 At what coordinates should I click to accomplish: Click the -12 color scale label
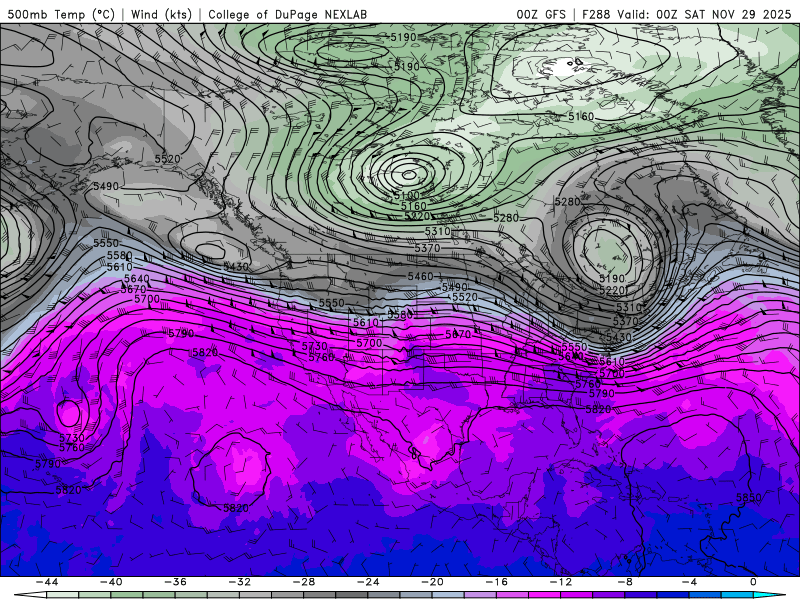561,582
